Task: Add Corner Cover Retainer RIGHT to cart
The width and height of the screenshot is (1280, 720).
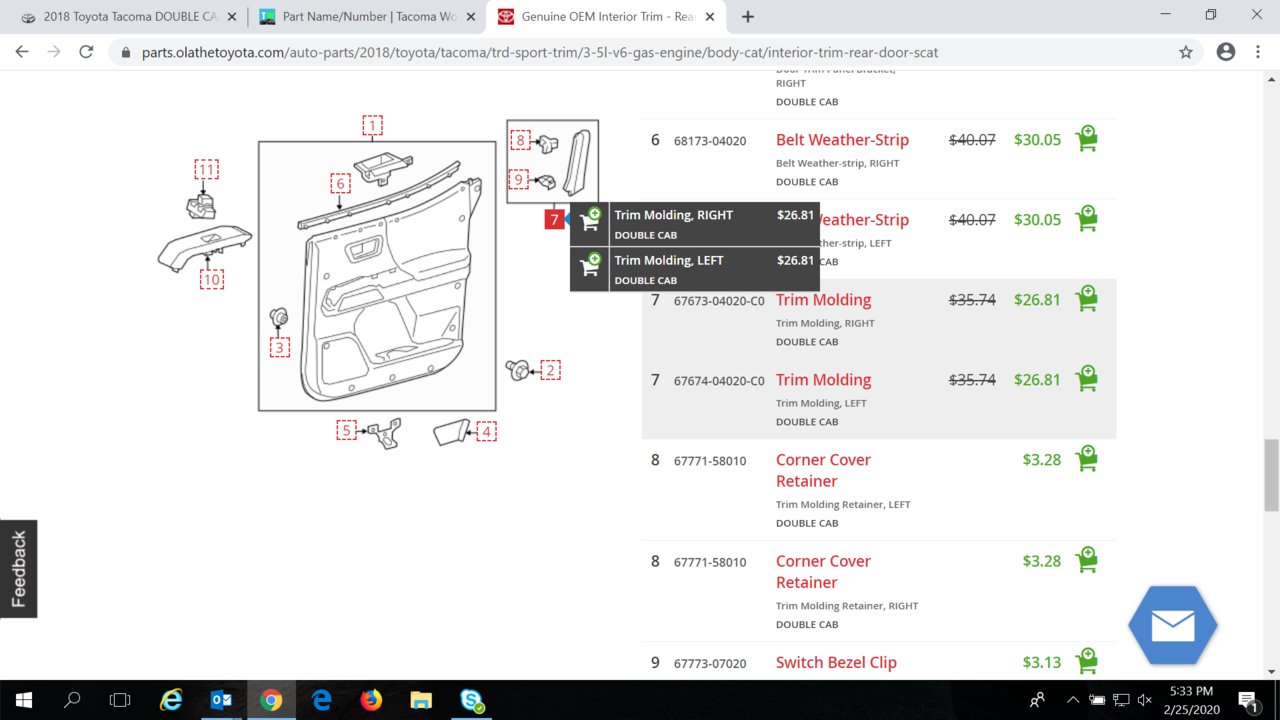Action: 1086,559
